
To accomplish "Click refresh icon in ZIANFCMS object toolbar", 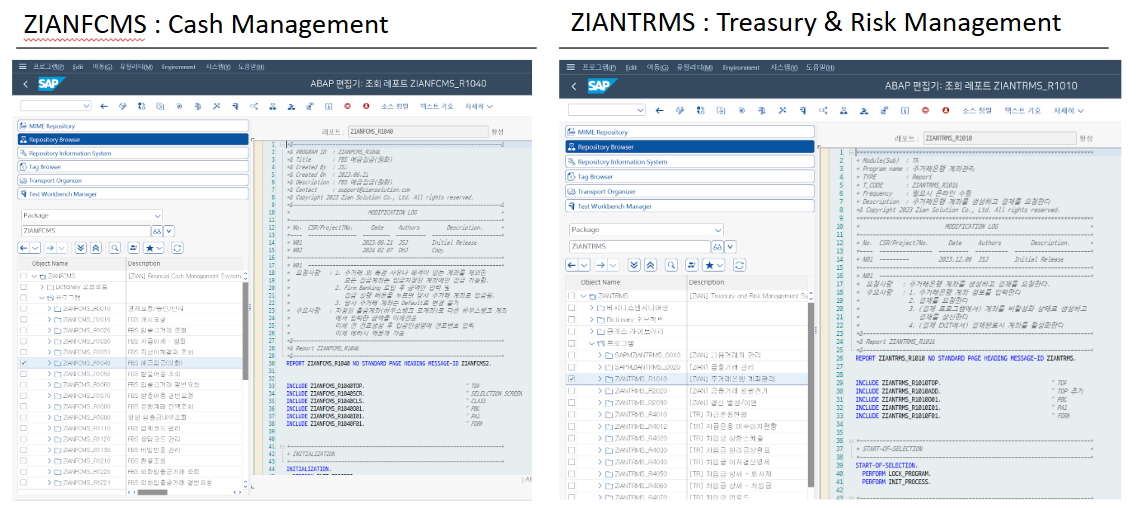I will (x=177, y=247).
